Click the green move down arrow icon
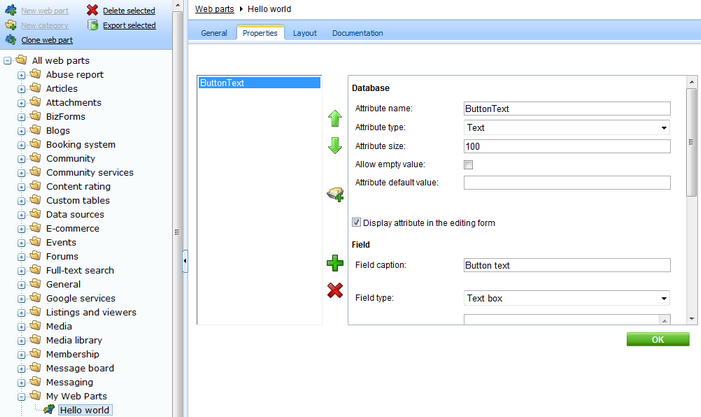 [x=335, y=146]
